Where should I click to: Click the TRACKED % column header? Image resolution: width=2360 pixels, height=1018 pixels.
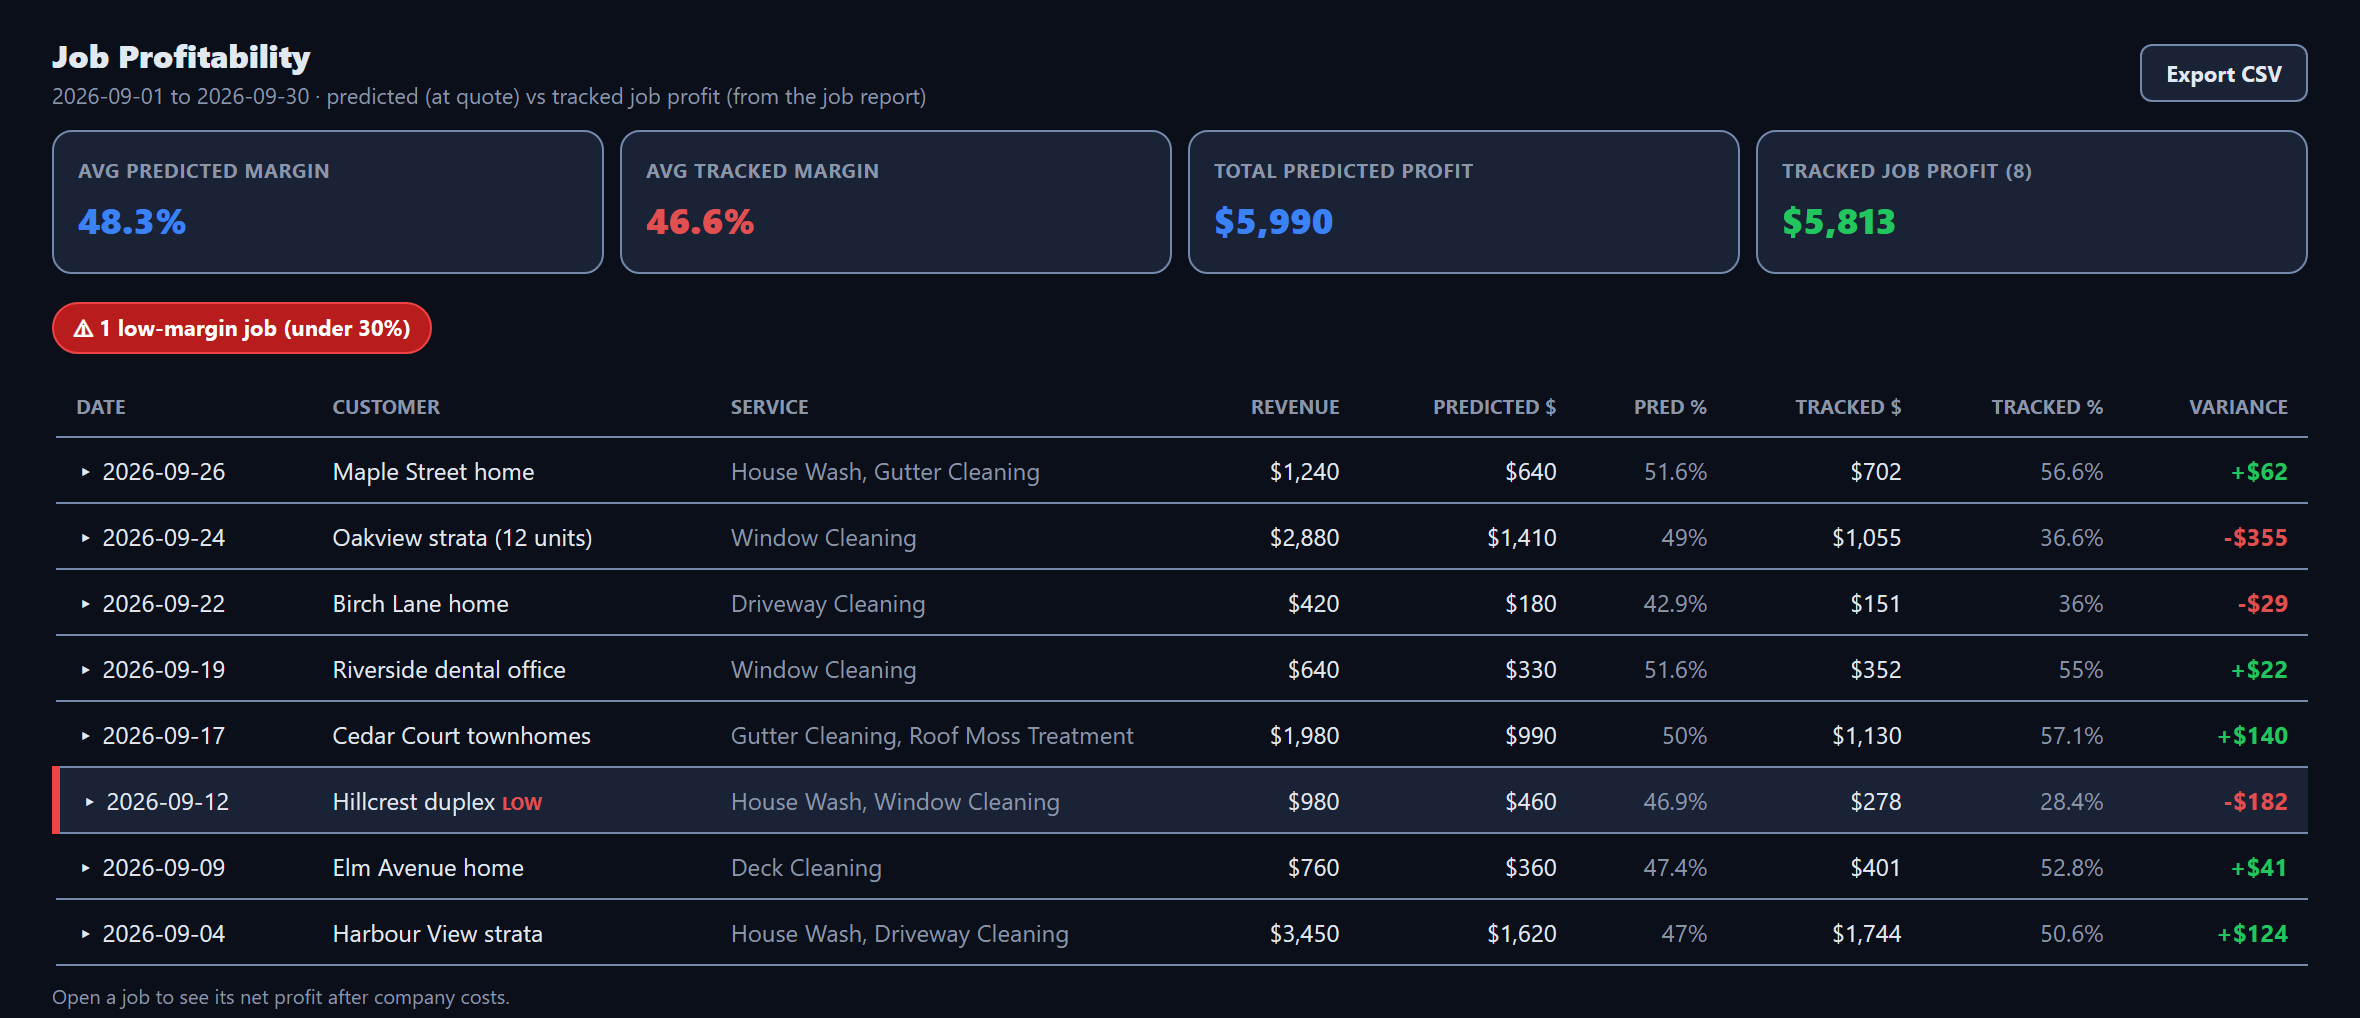2047,407
